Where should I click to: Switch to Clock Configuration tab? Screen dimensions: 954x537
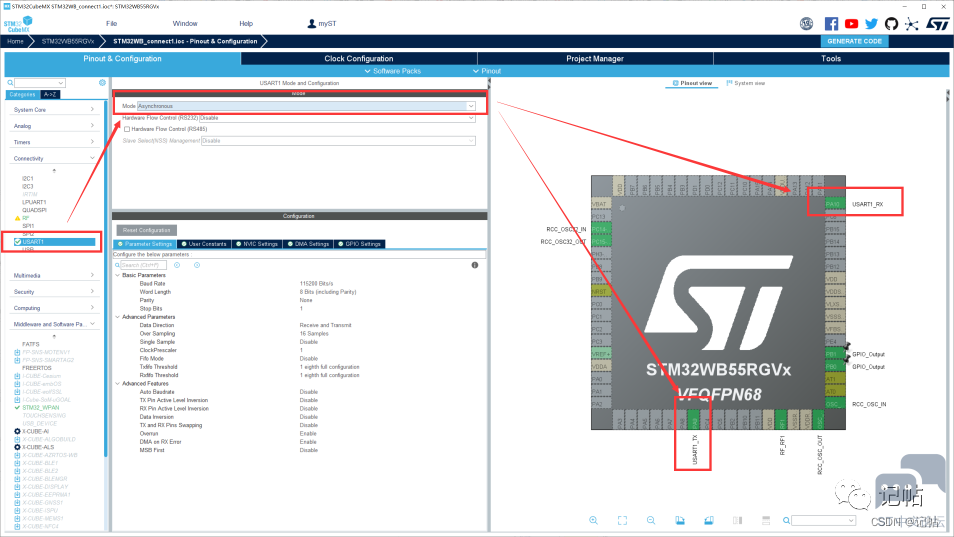359,58
